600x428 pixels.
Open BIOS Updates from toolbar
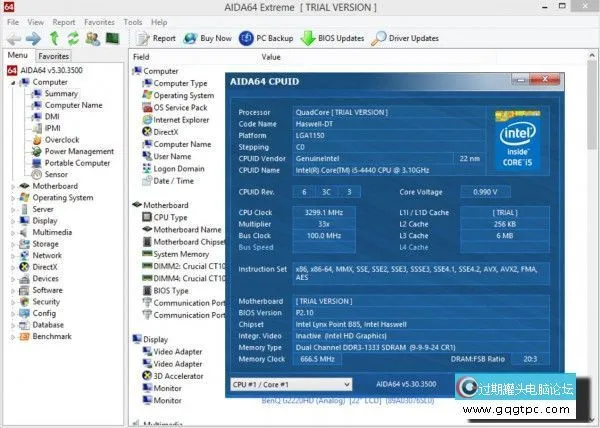point(334,39)
